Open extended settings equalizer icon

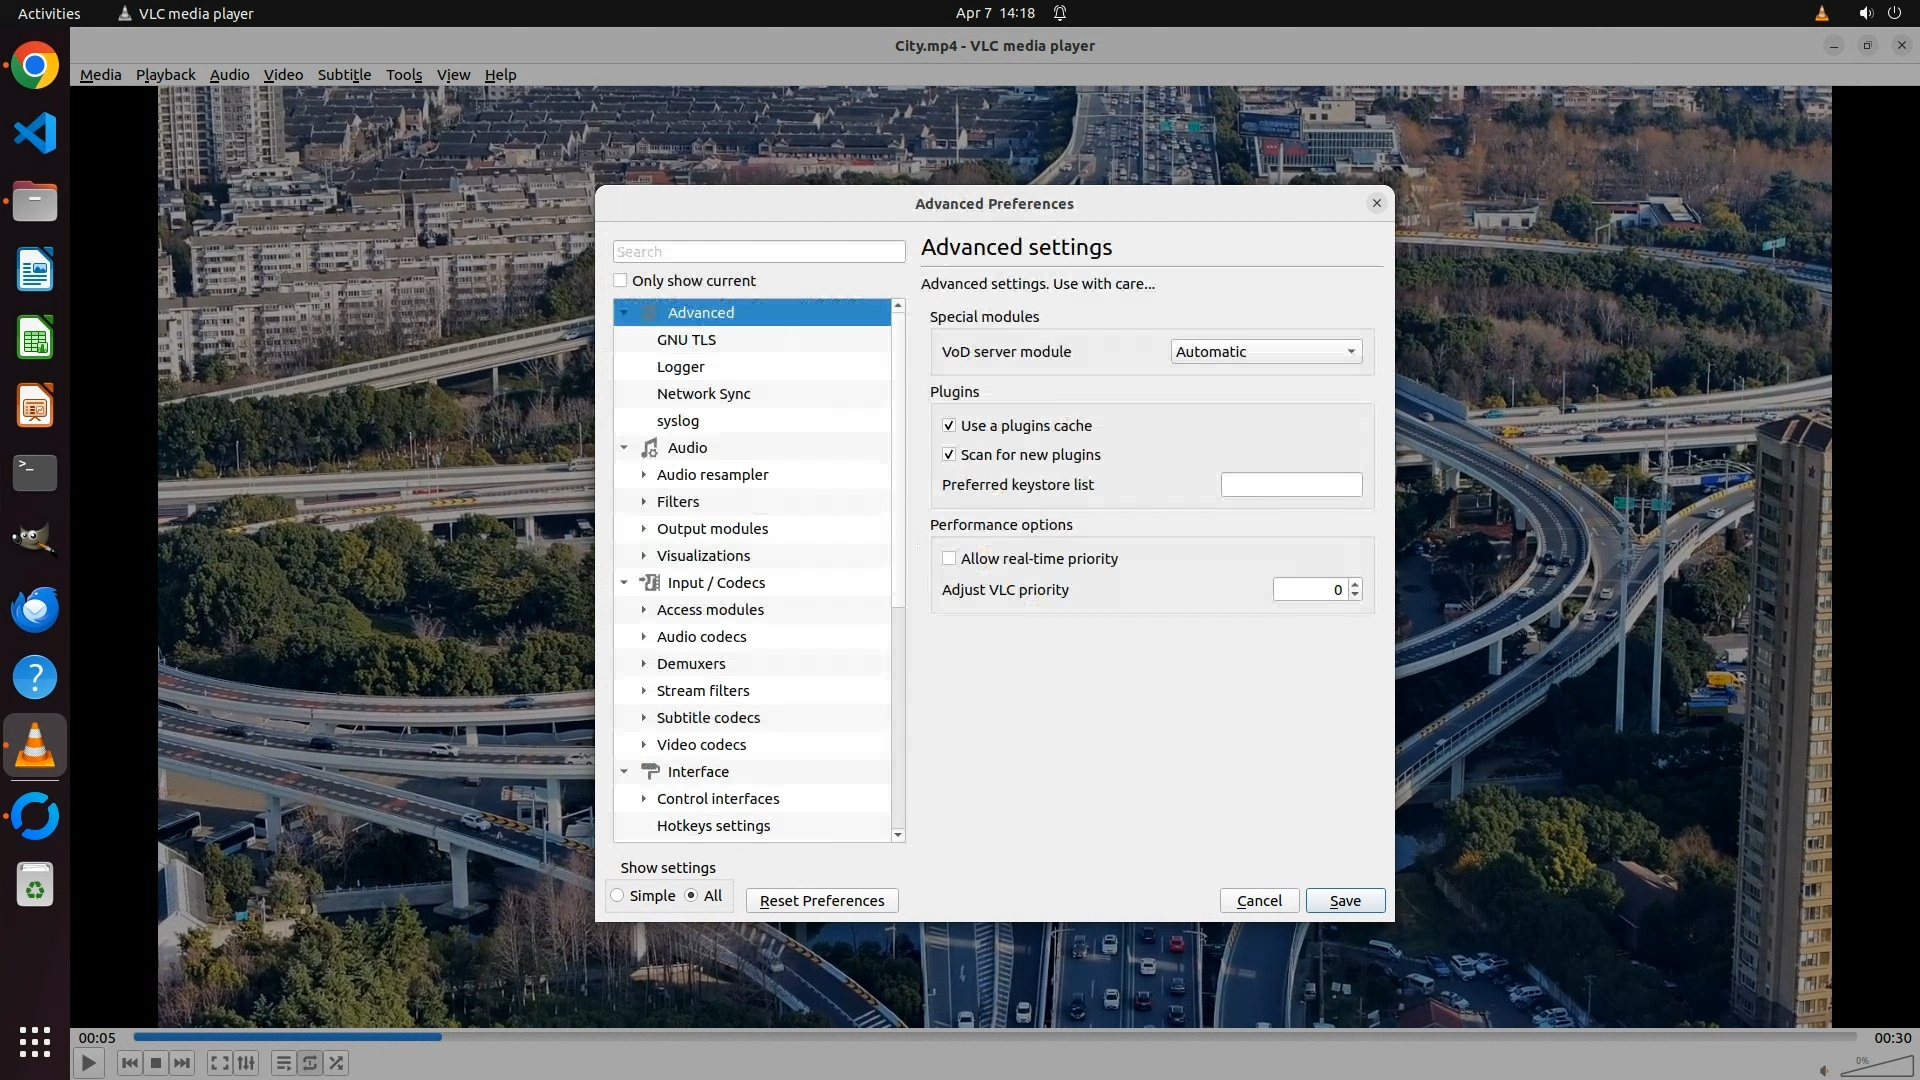pyautogui.click(x=246, y=1063)
